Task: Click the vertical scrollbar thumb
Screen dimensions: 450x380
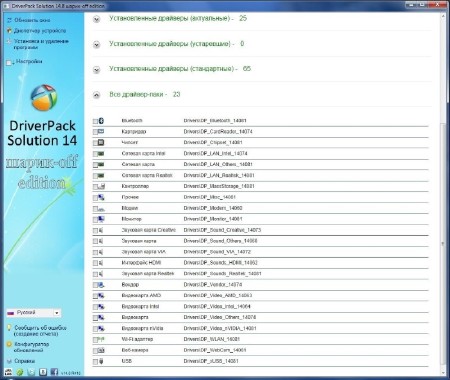Action: coord(443,243)
